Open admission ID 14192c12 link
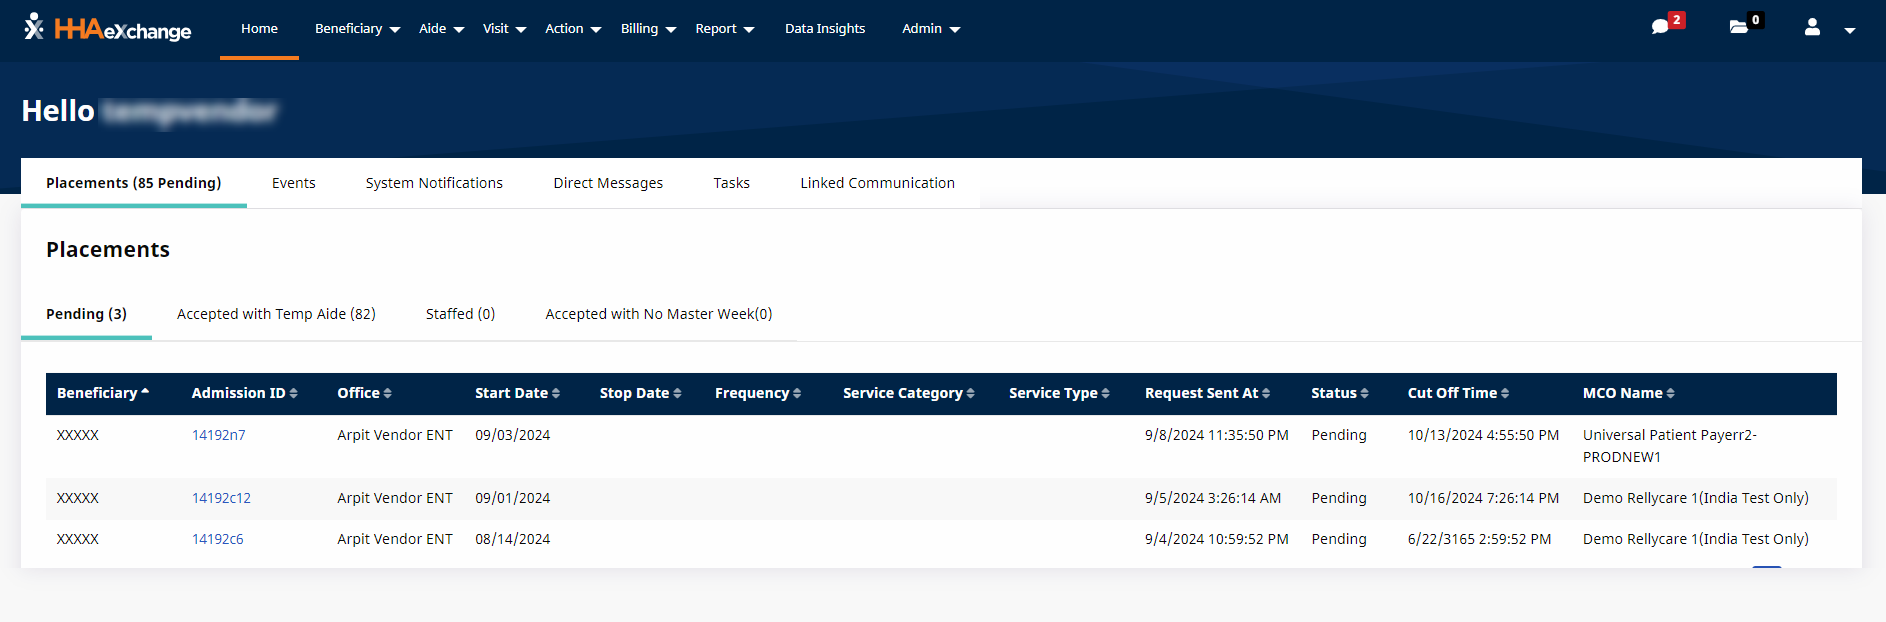 (221, 498)
